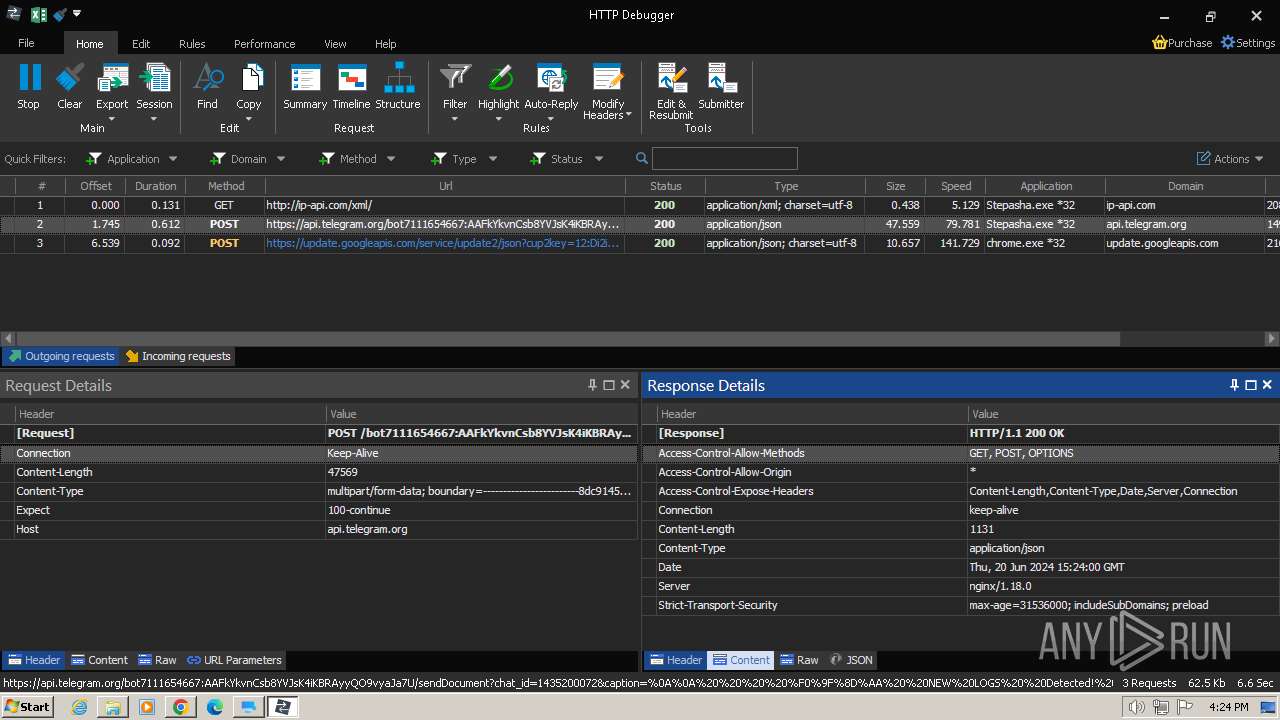Sort by the Size column header
The height and width of the screenshot is (720, 1280).
(x=895, y=186)
